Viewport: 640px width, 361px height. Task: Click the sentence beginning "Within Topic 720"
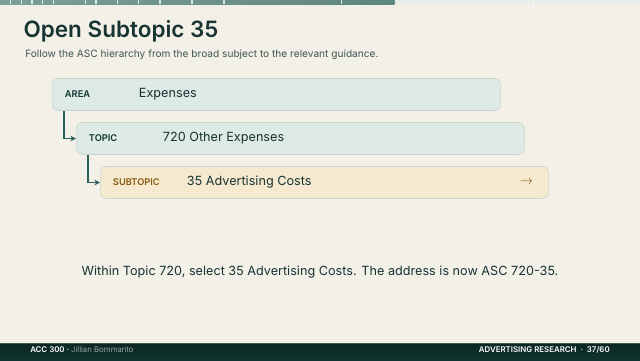pos(320,271)
